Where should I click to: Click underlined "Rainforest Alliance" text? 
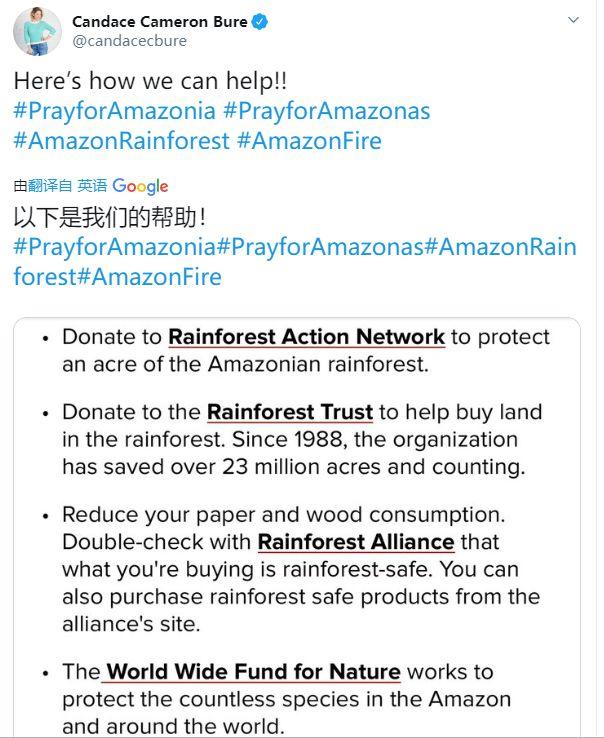tap(356, 542)
